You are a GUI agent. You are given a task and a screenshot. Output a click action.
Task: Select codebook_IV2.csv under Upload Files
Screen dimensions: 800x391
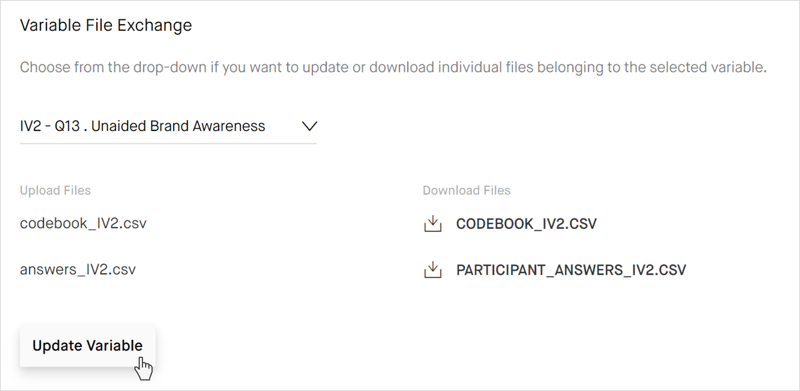(x=83, y=224)
